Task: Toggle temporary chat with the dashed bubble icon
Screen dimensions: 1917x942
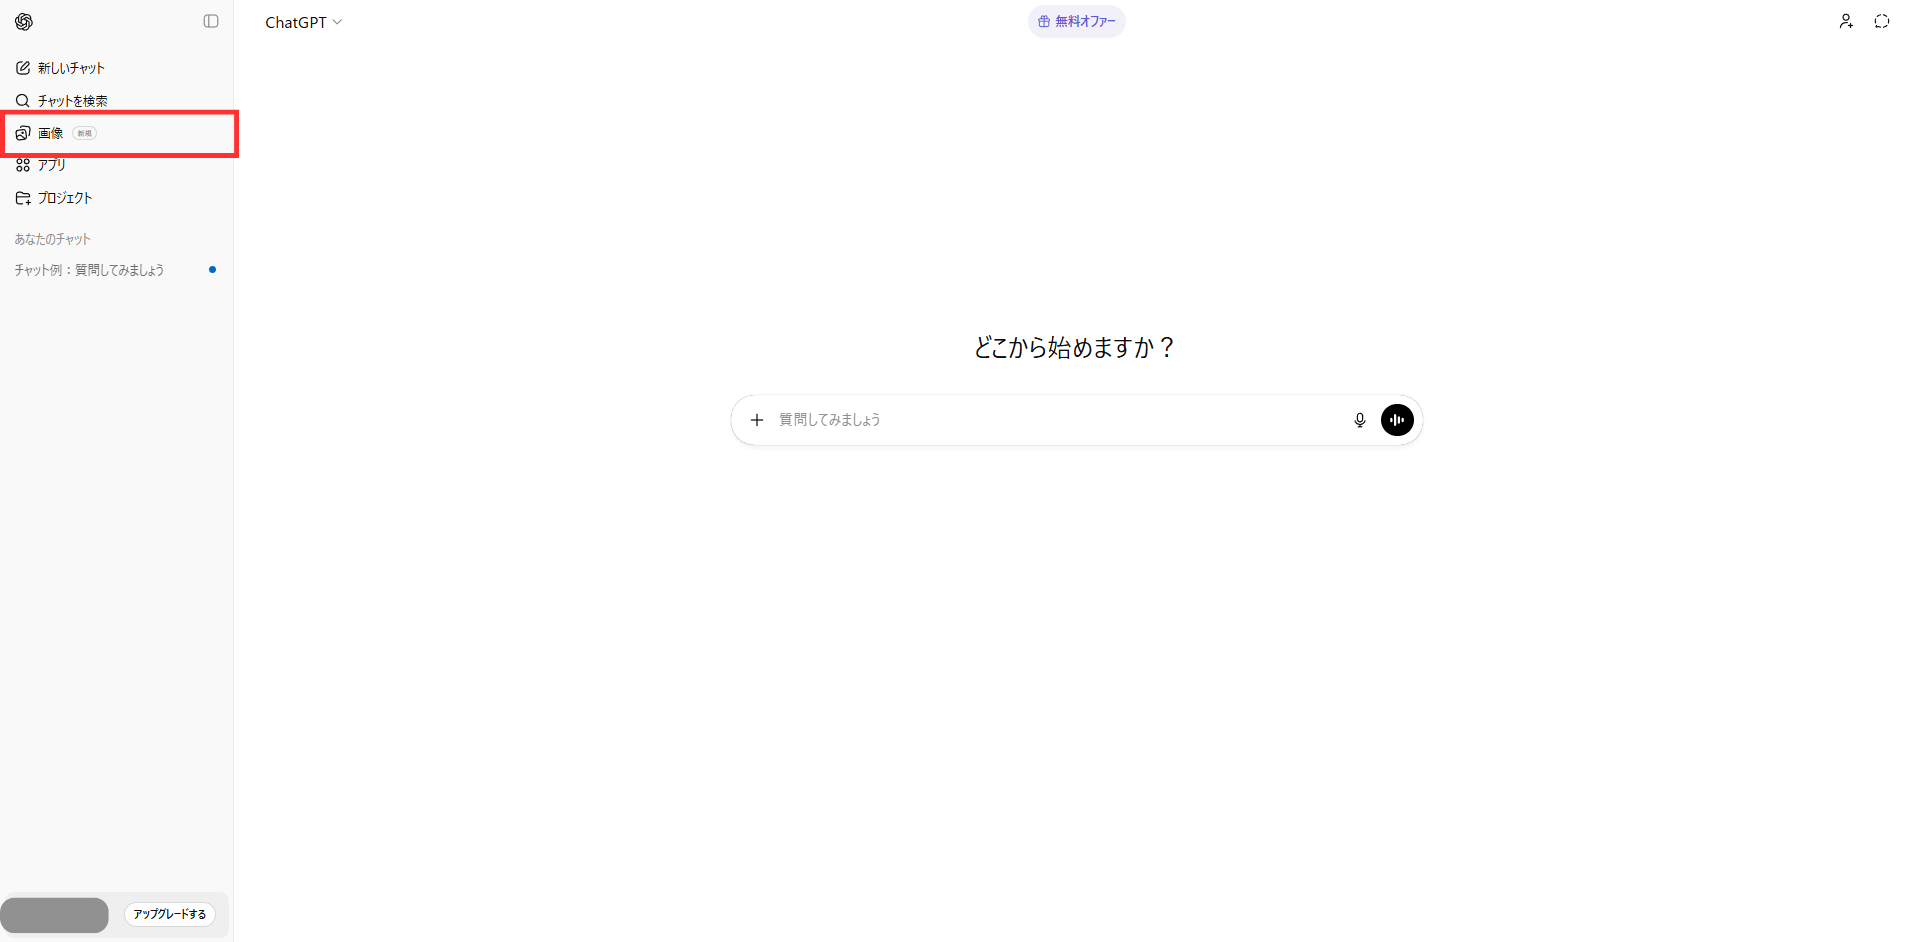Action: [1882, 21]
